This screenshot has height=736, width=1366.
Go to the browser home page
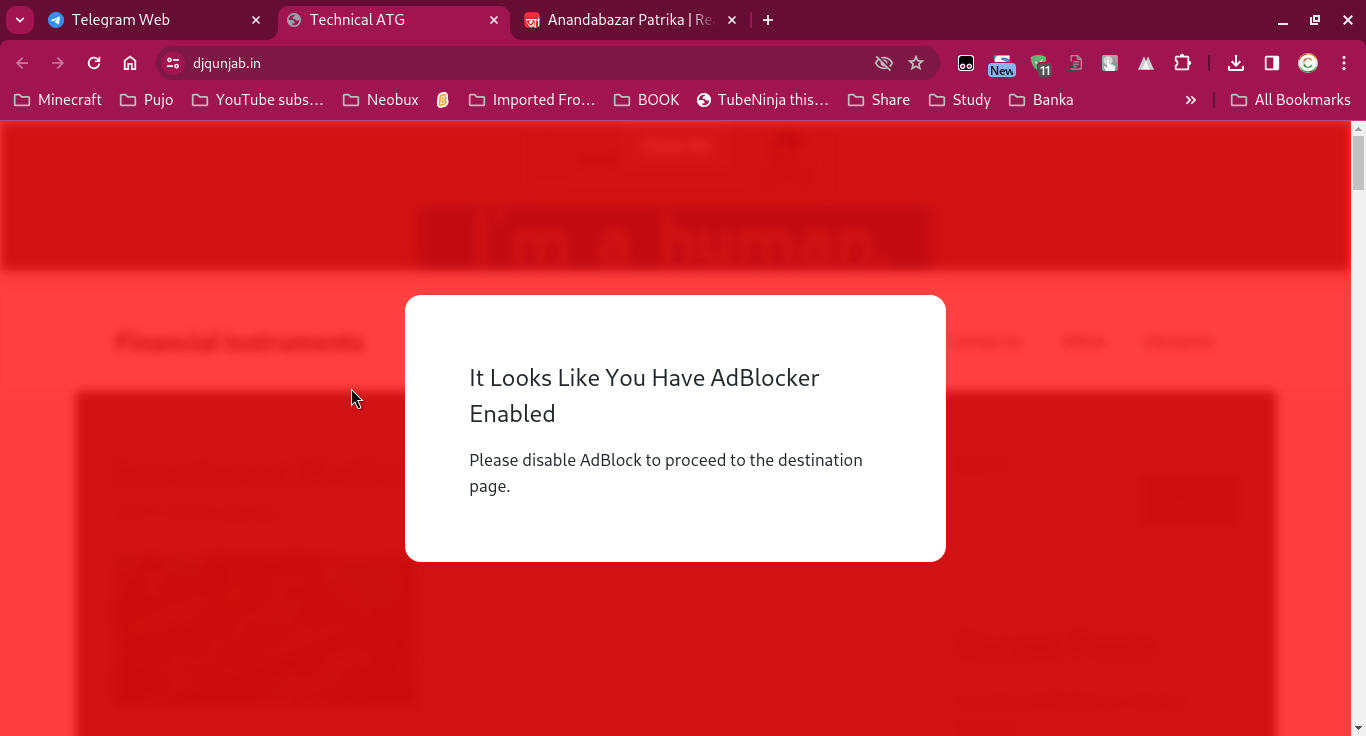pos(130,63)
